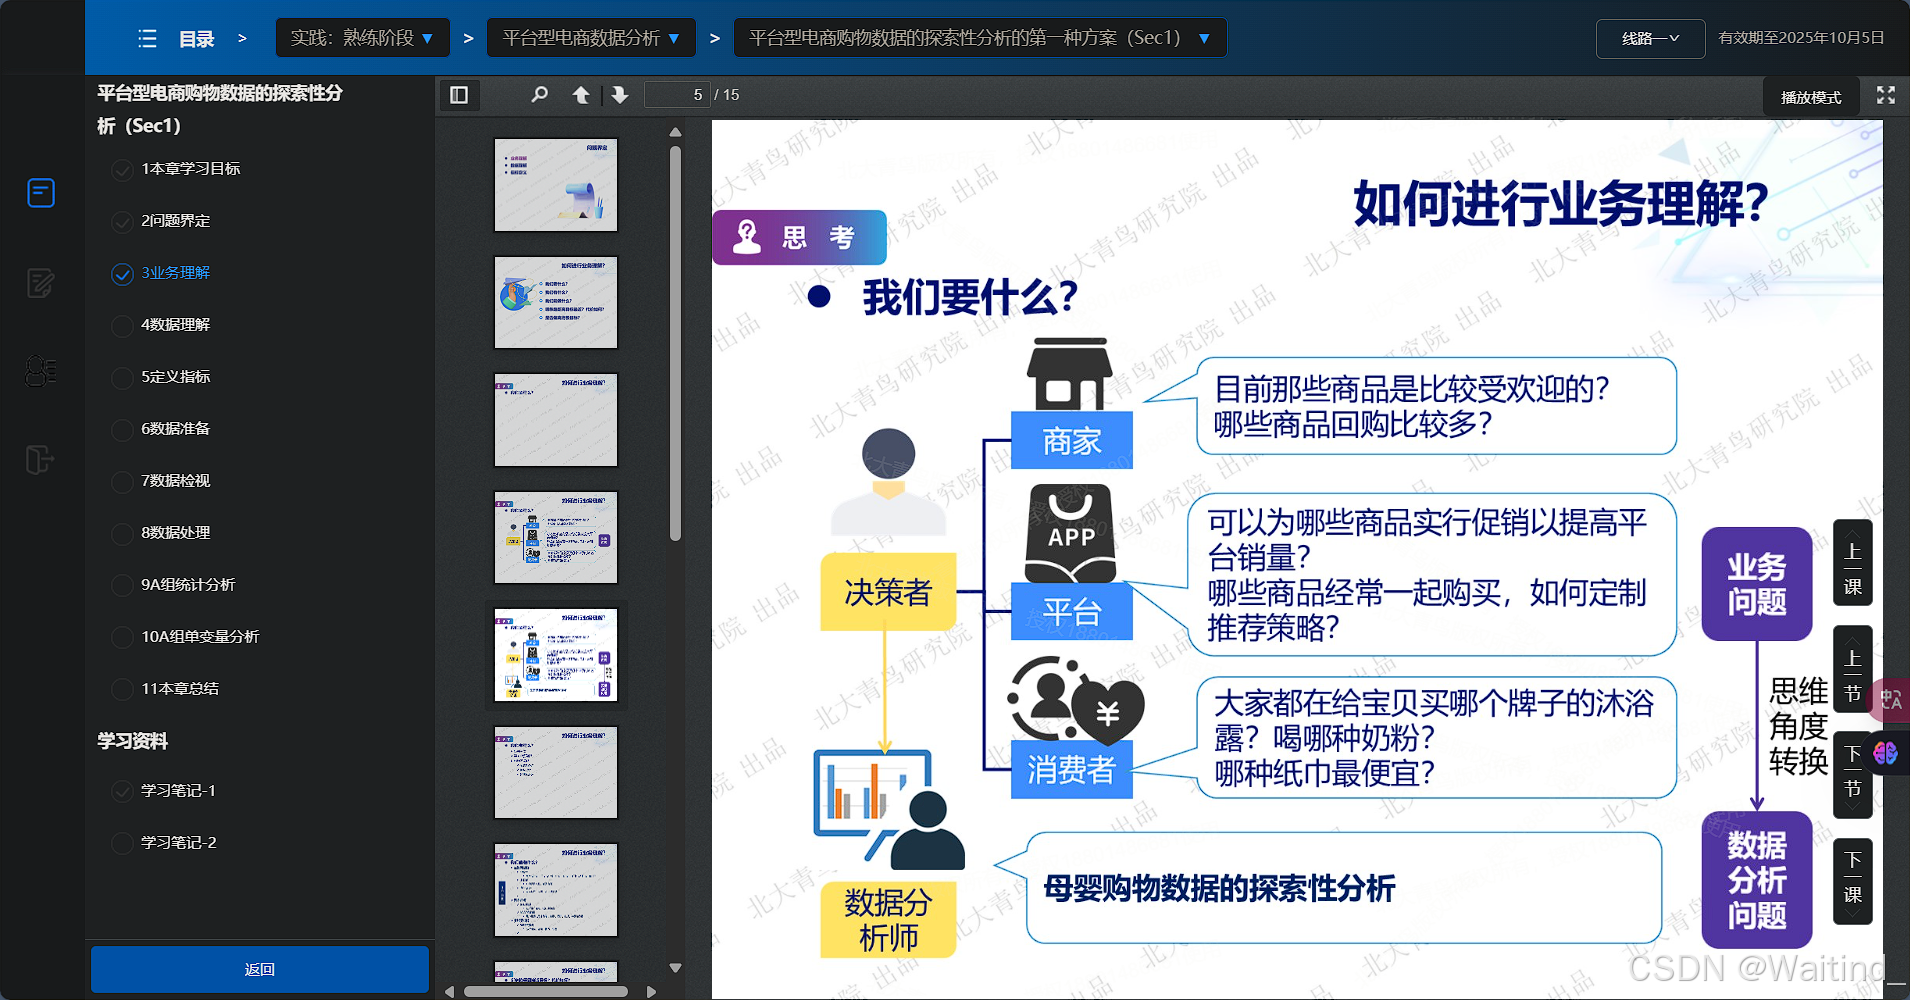
Task: Open 学习笔记-2 study material
Action: [179, 843]
